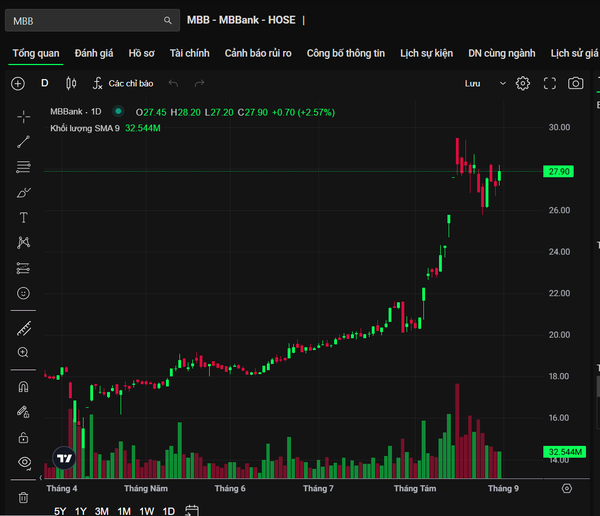The image size is (600, 516).
Task: Select the text annotation tool
Action: pyautogui.click(x=23, y=217)
